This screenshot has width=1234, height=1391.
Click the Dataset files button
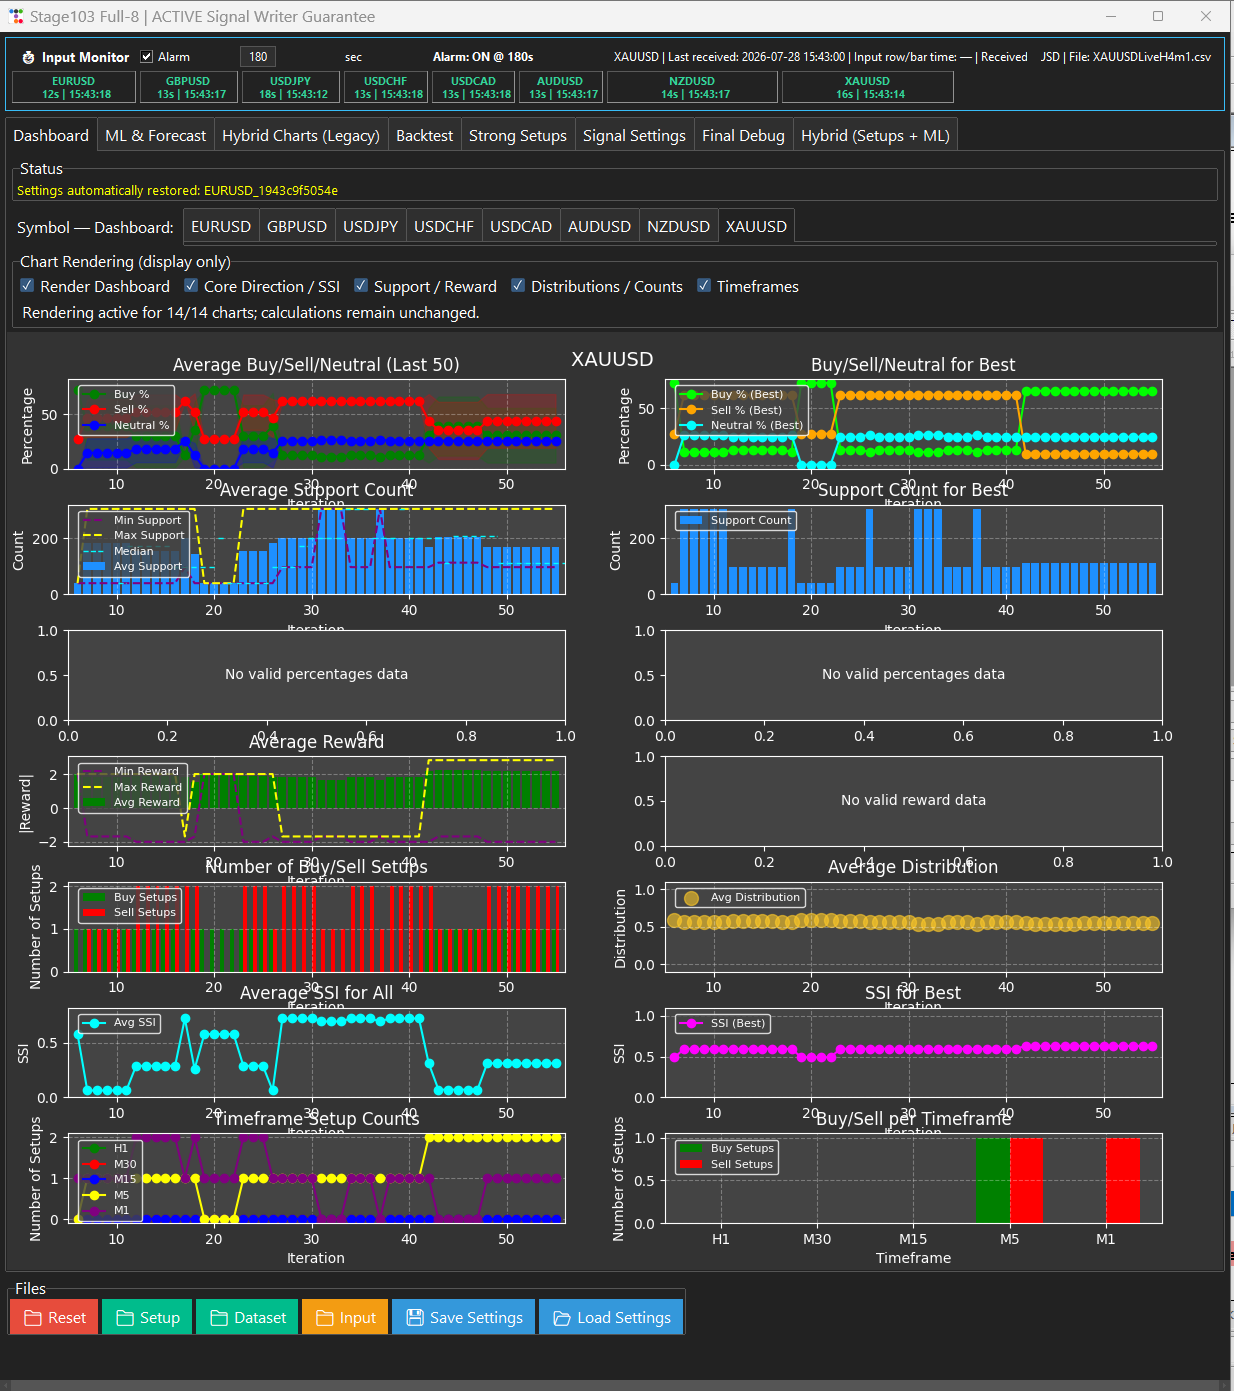247,1317
